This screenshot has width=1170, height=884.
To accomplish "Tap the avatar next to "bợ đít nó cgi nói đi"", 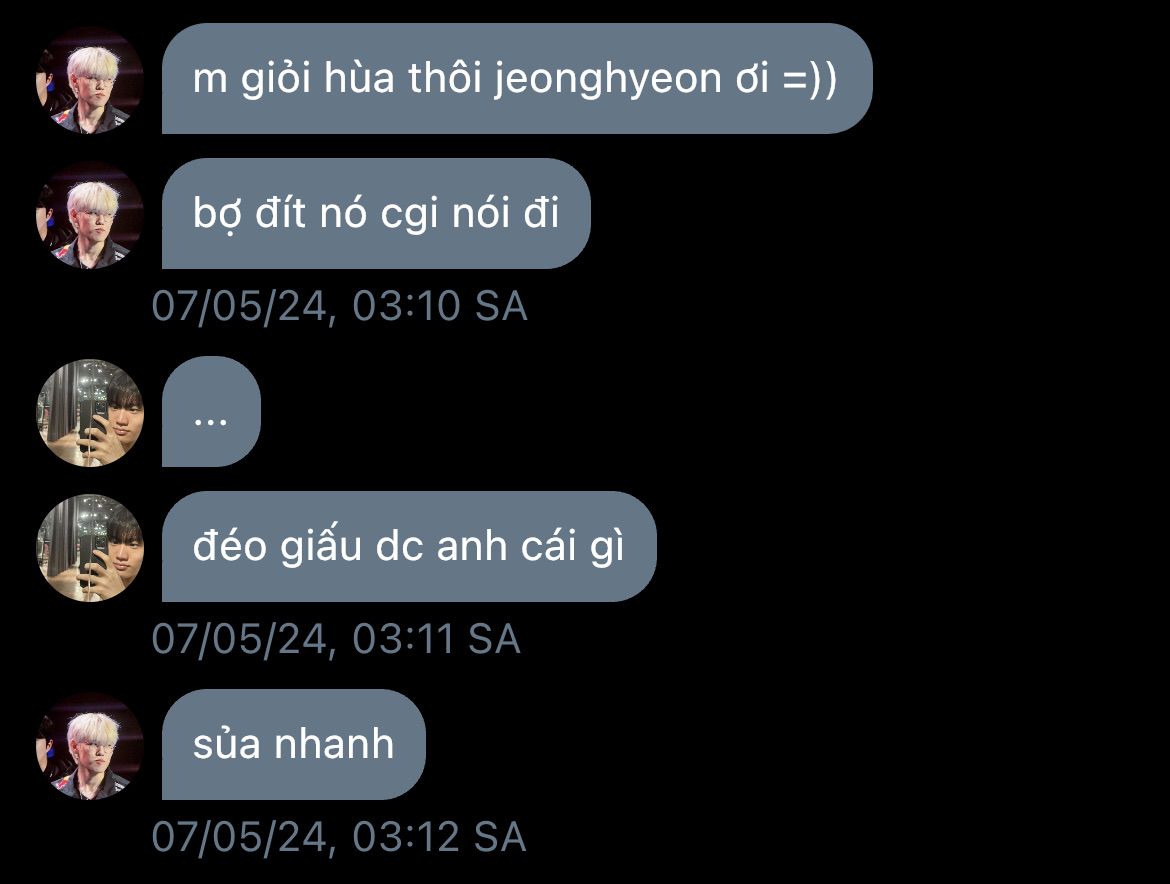I will [x=90, y=215].
